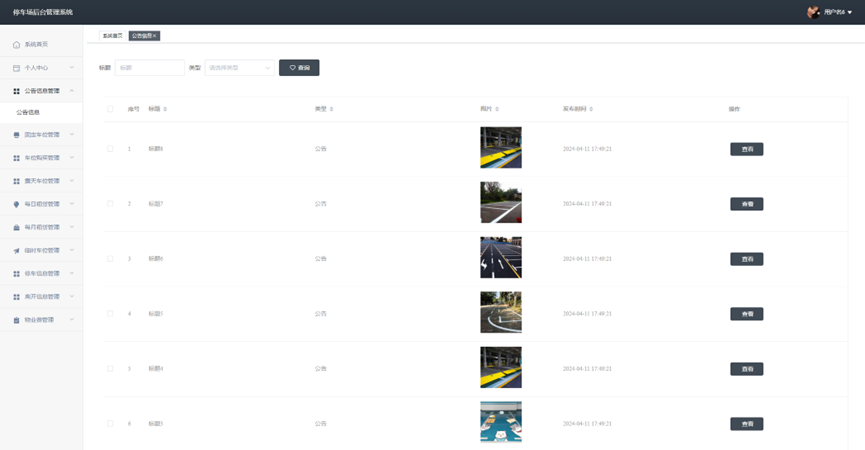Toggle the select-all checkbox in table header
The image size is (865, 450).
pyautogui.click(x=110, y=109)
